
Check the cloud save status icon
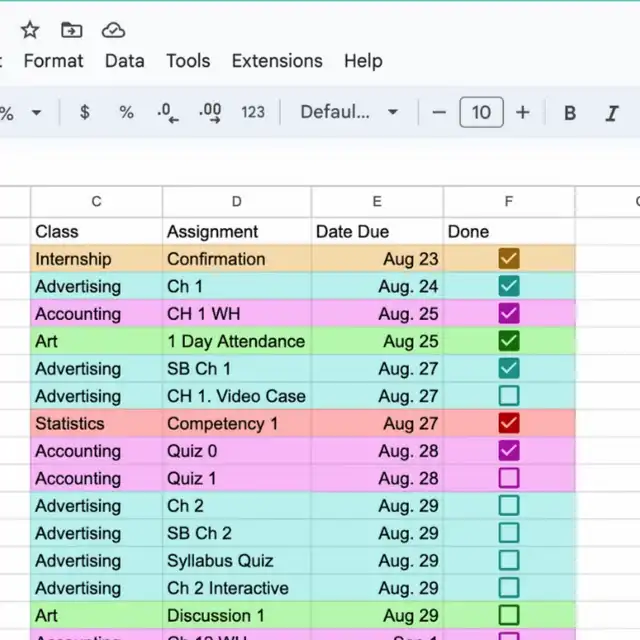pos(114,30)
